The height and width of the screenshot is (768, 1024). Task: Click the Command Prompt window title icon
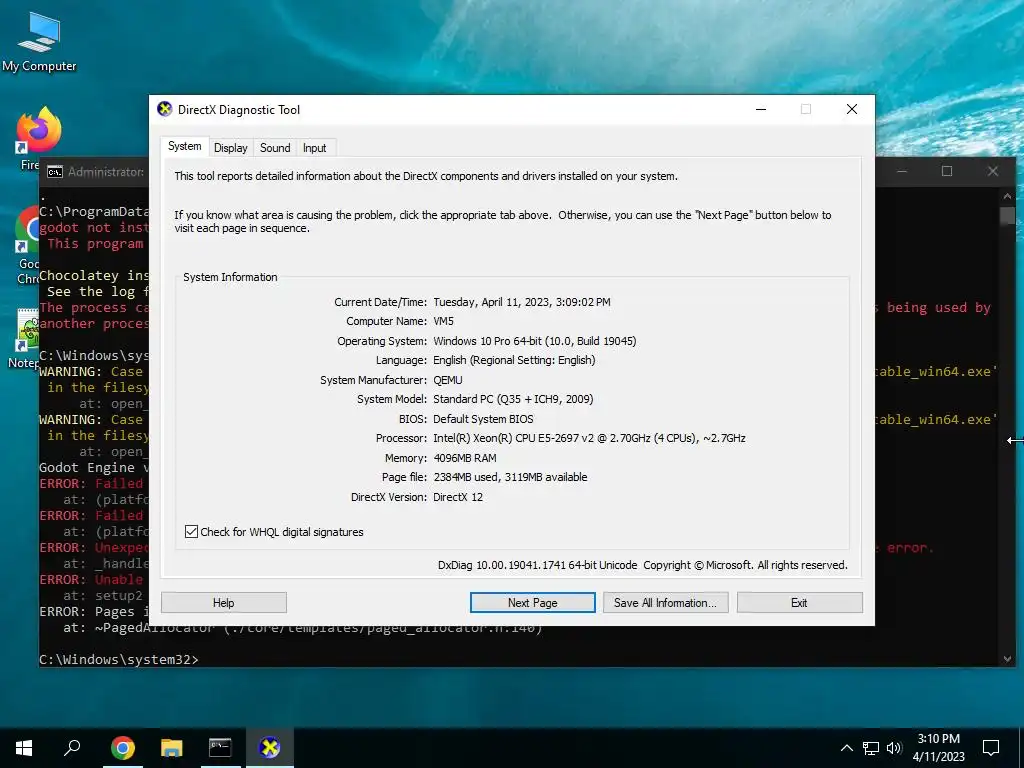coord(55,172)
